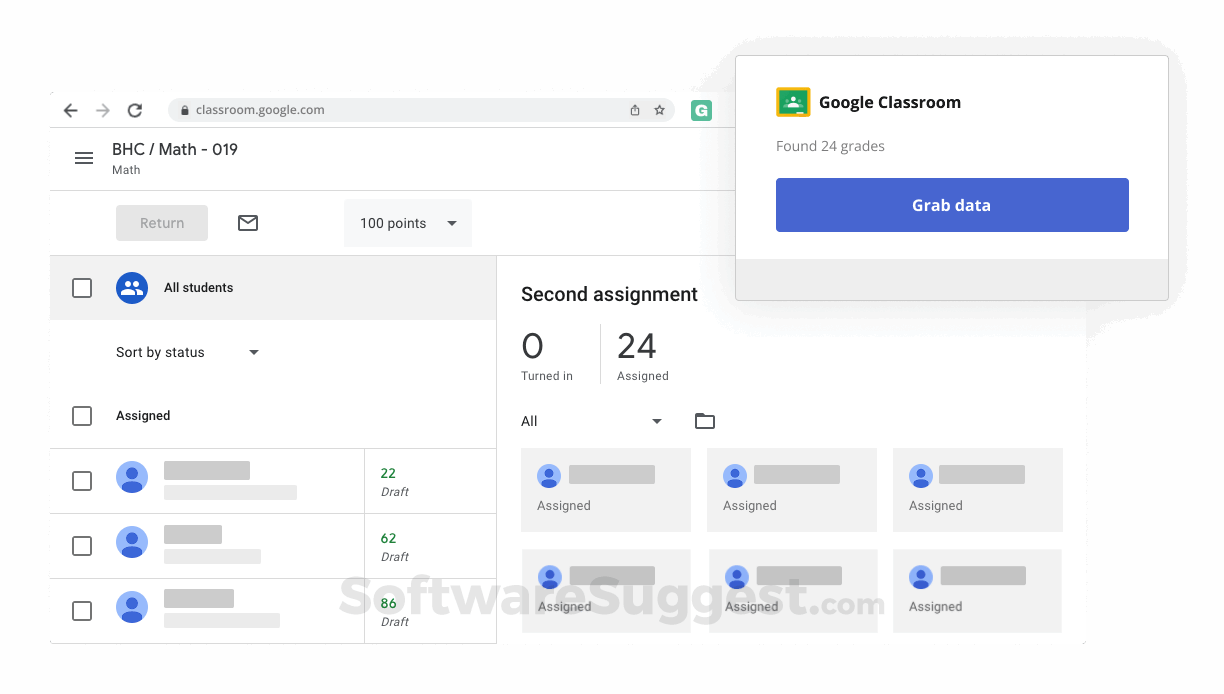Bookmark page with the star icon
This screenshot has height=694, width=1224.
pos(660,110)
